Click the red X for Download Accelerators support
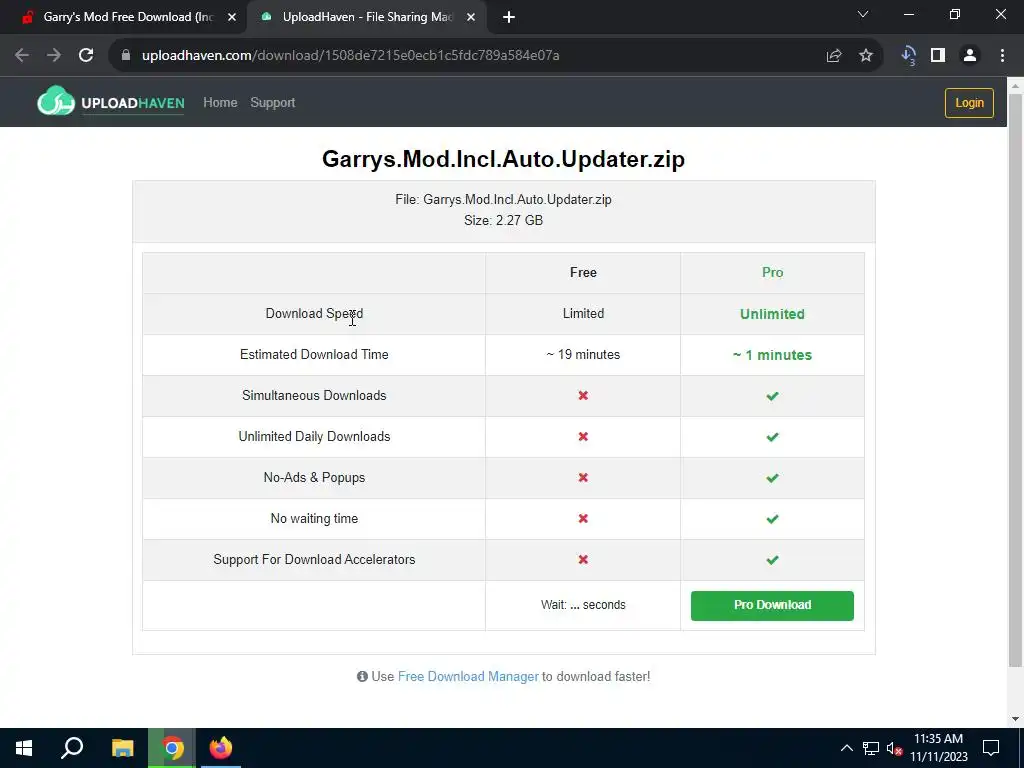Image resolution: width=1024 pixels, height=768 pixels. click(583, 560)
